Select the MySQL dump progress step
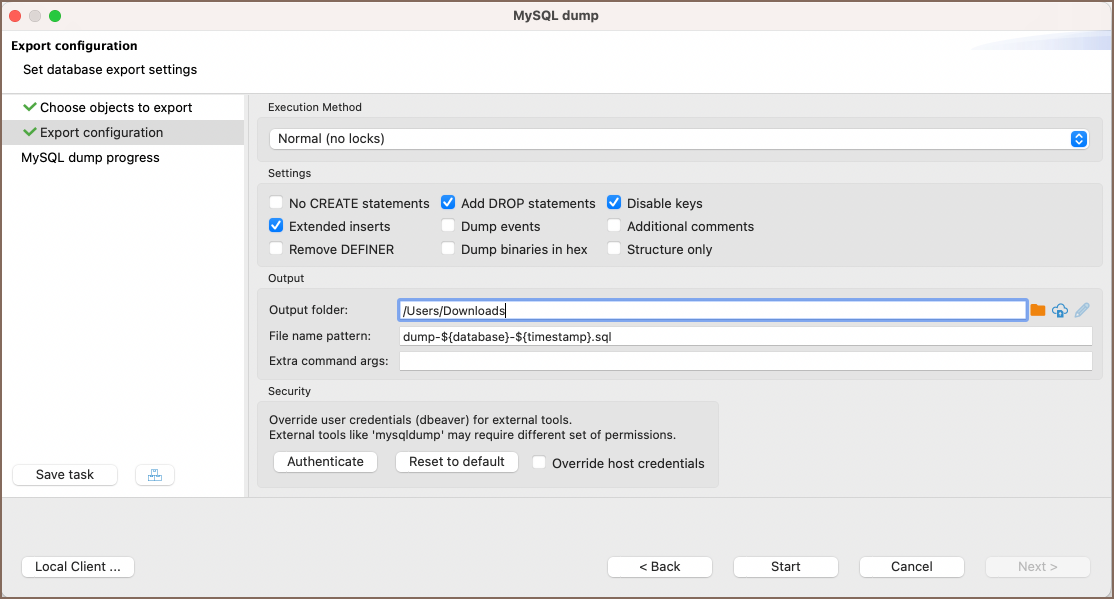The height and width of the screenshot is (599, 1114). 90,157
